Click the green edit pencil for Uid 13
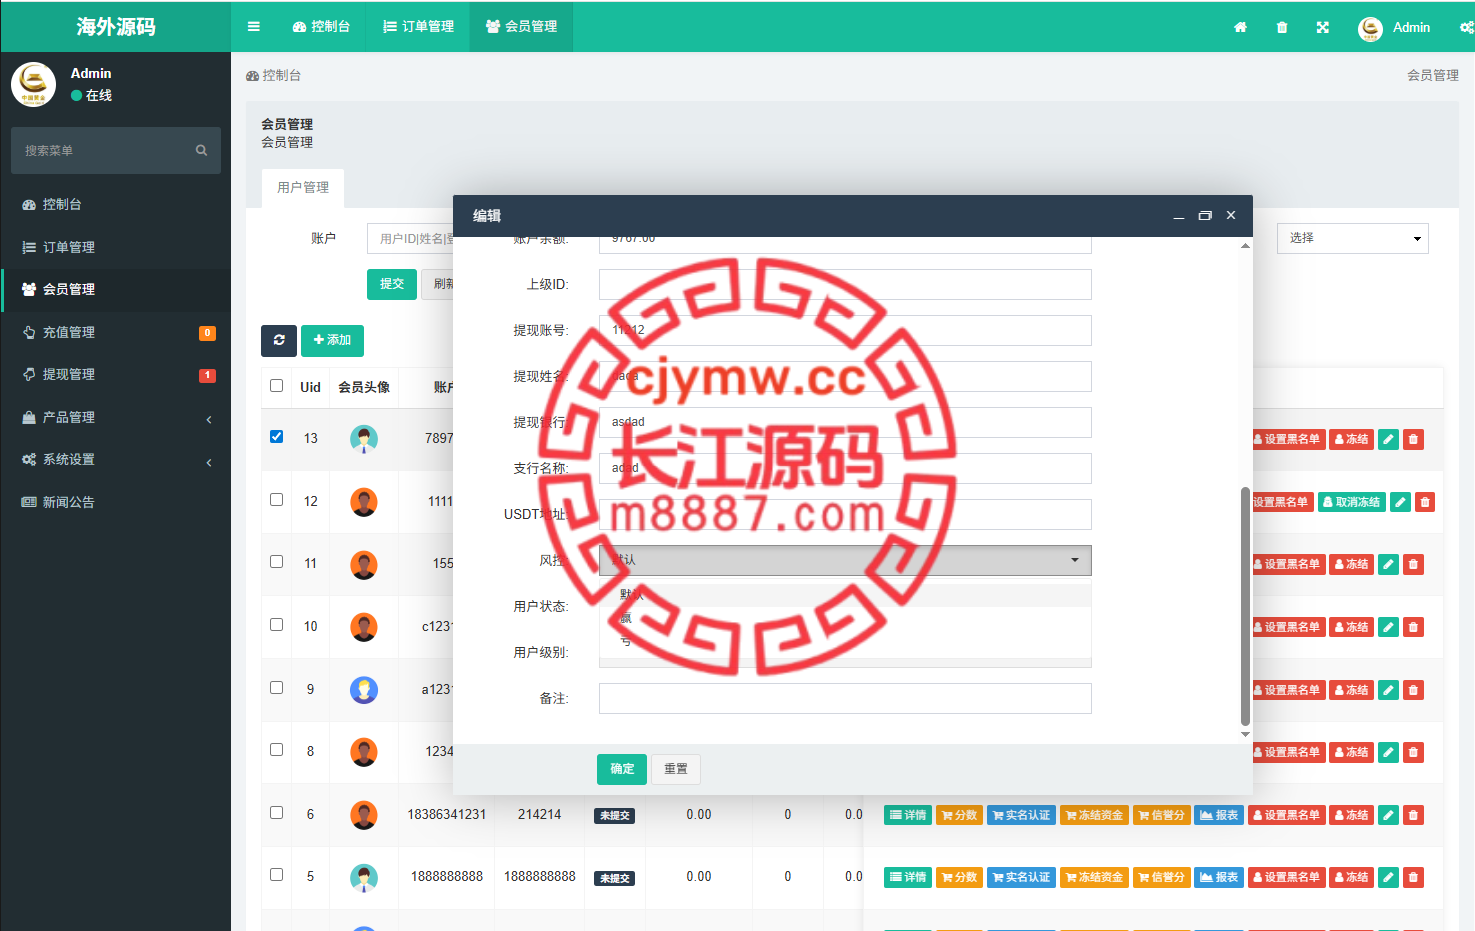 tap(1388, 439)
